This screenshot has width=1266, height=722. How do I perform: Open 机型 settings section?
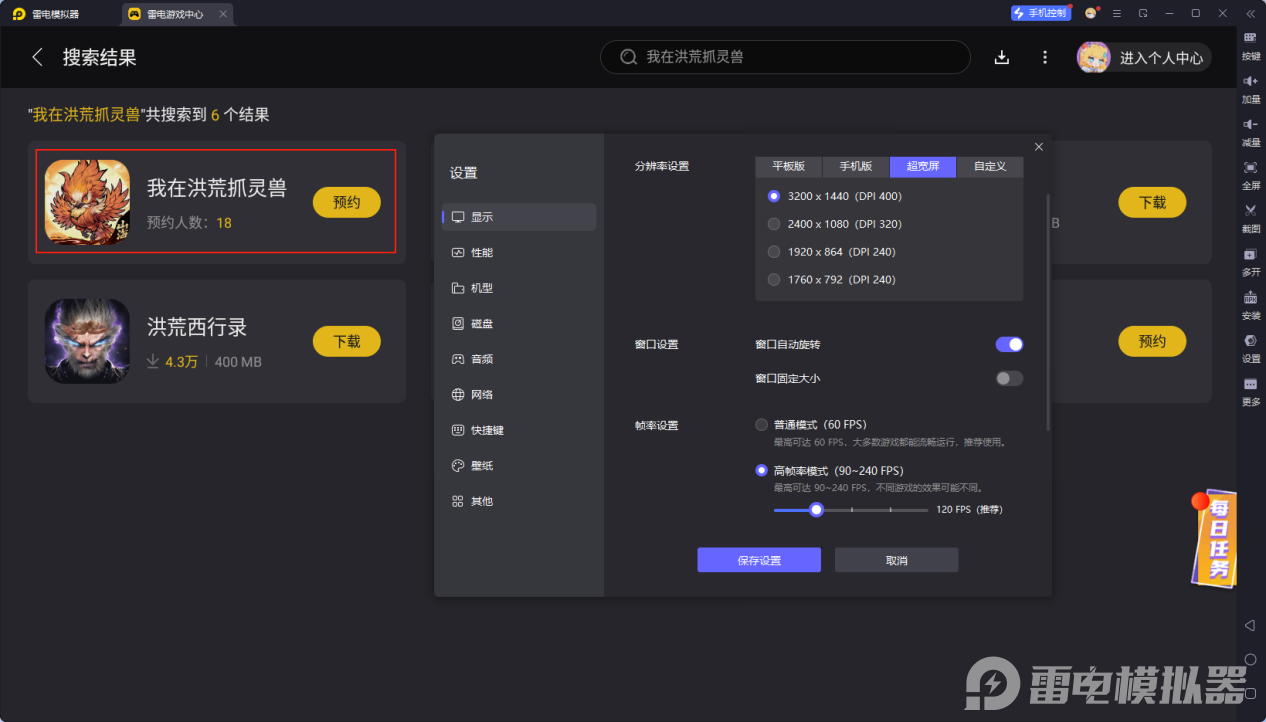tap(519, 288)
